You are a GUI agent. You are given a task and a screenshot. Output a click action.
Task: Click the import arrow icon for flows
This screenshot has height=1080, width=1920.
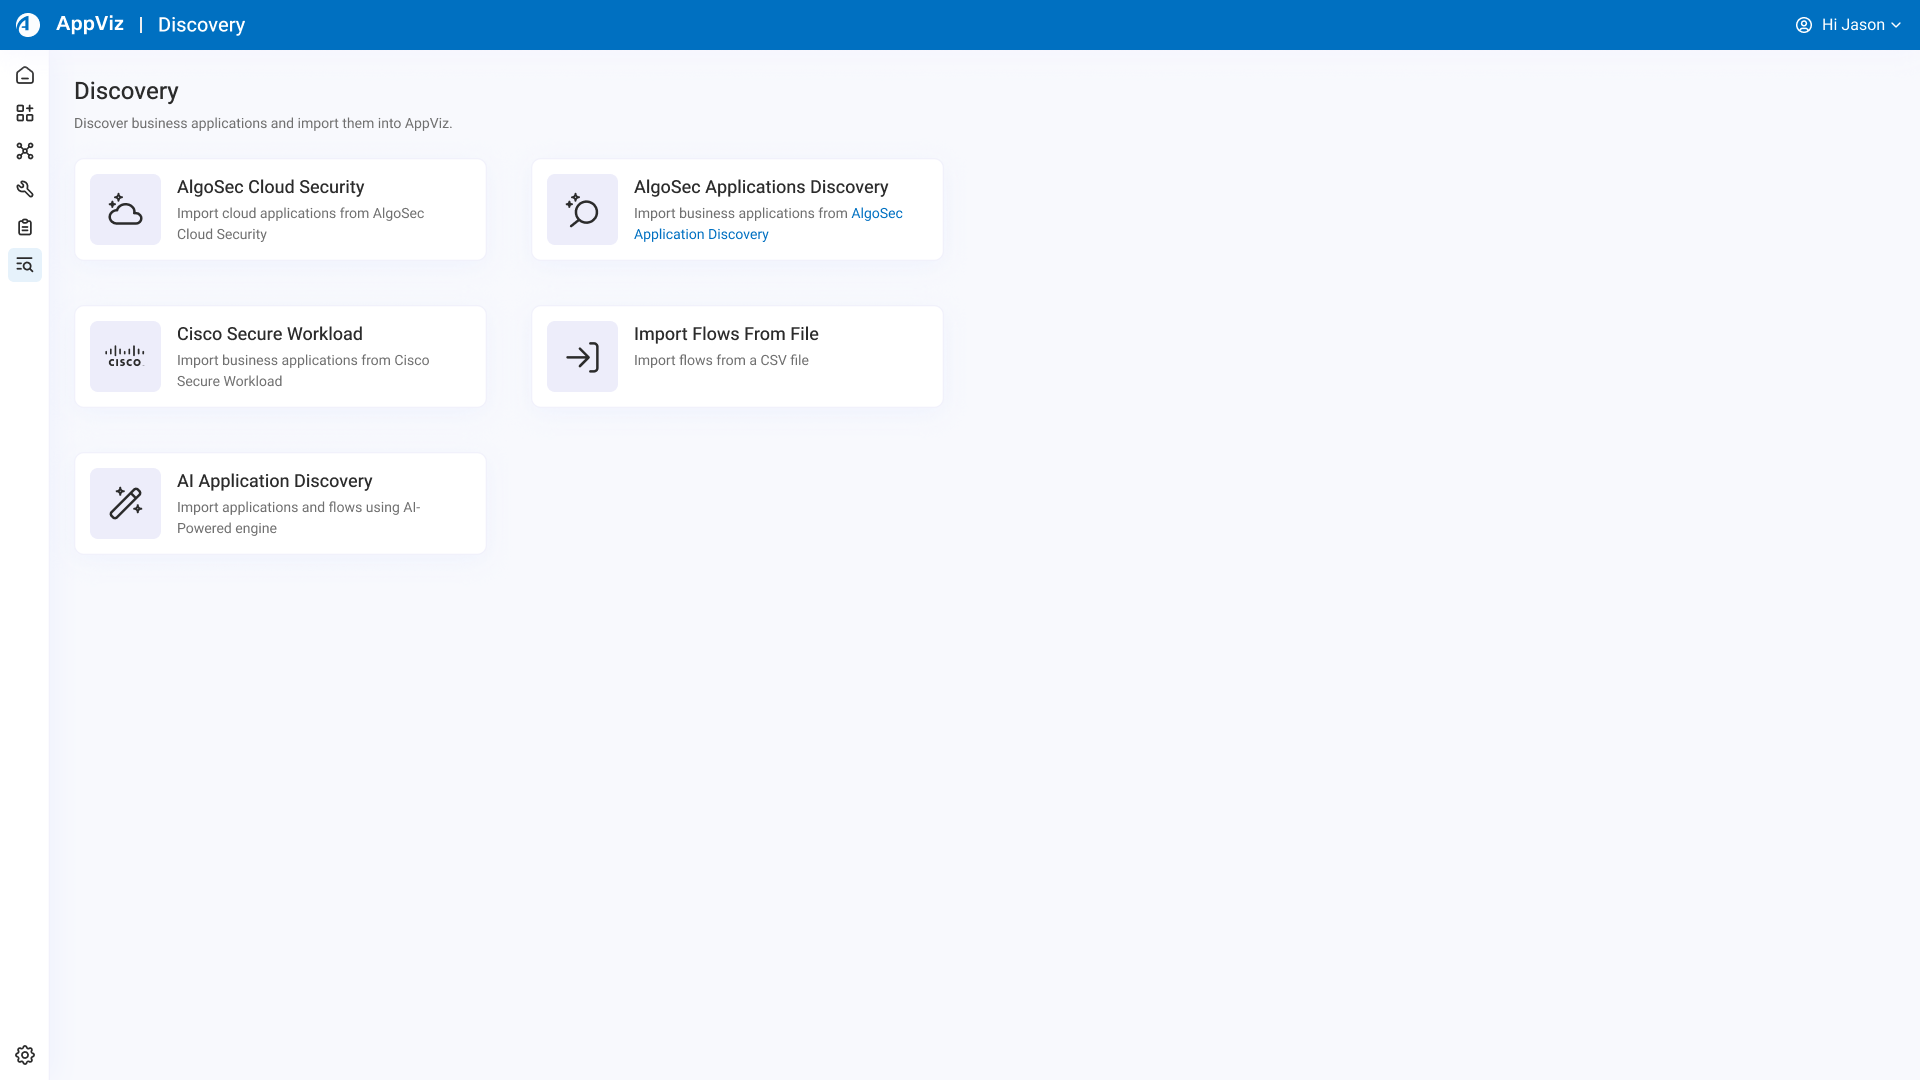coord(582,357)
